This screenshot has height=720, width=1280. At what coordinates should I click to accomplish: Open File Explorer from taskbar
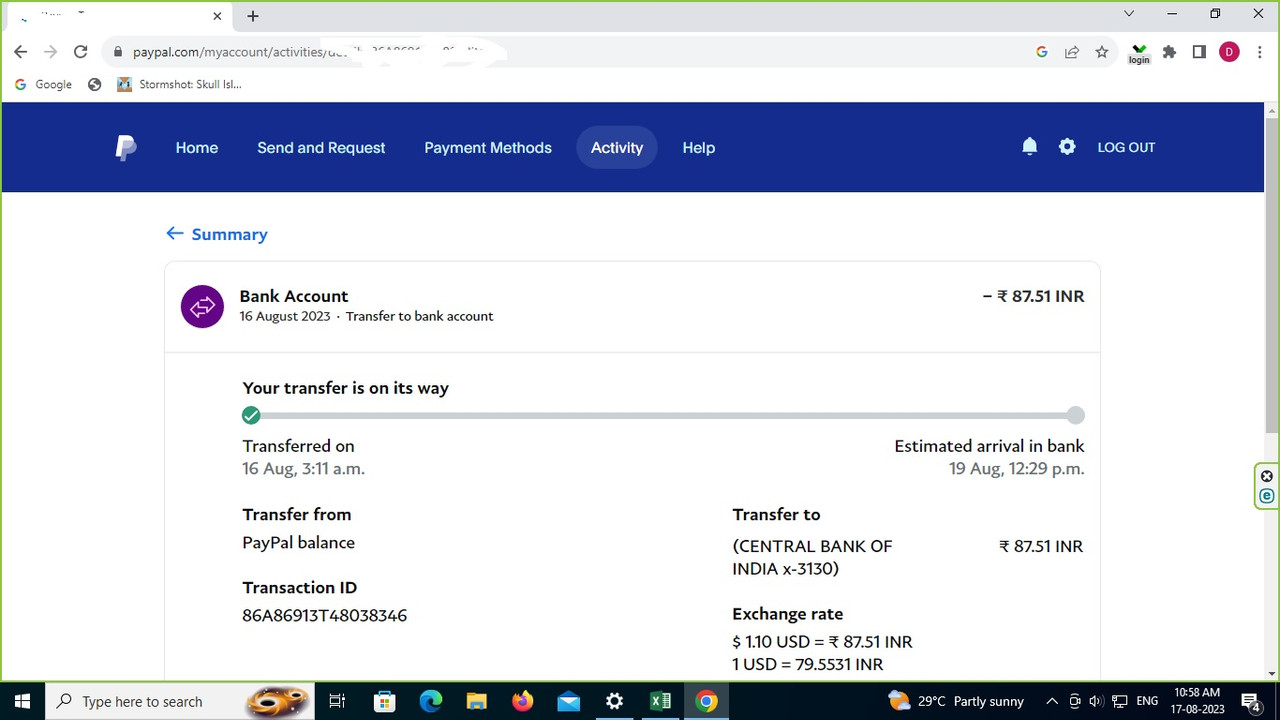(x=476, y=701)
